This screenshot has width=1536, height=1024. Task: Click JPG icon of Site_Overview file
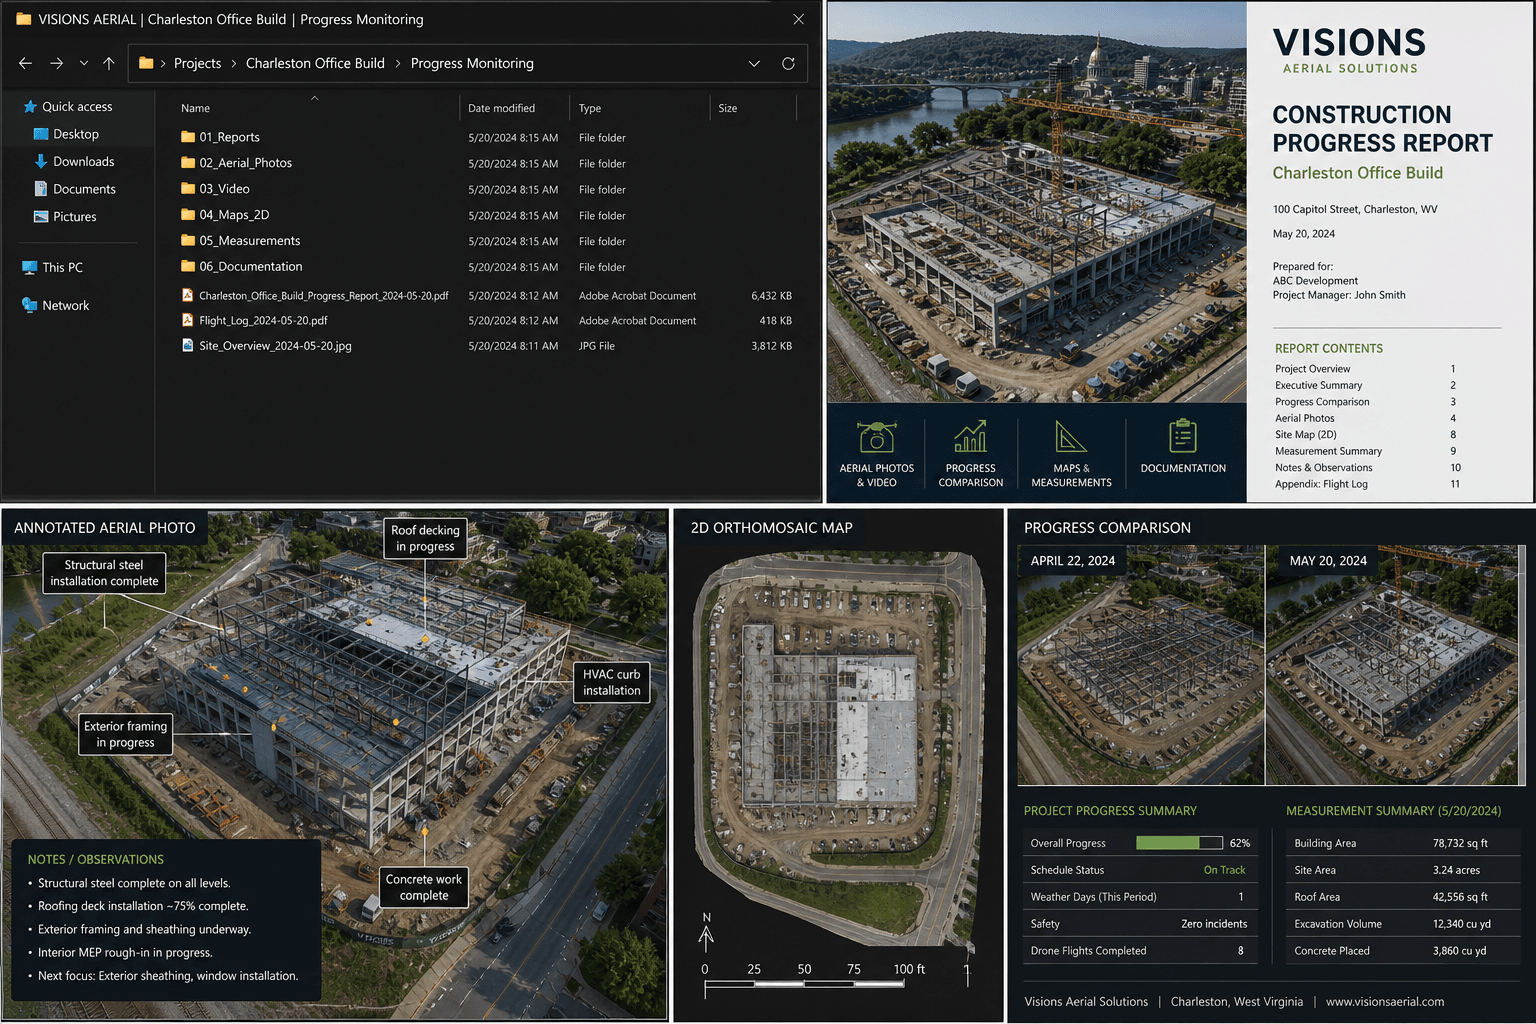click(187, 345)
